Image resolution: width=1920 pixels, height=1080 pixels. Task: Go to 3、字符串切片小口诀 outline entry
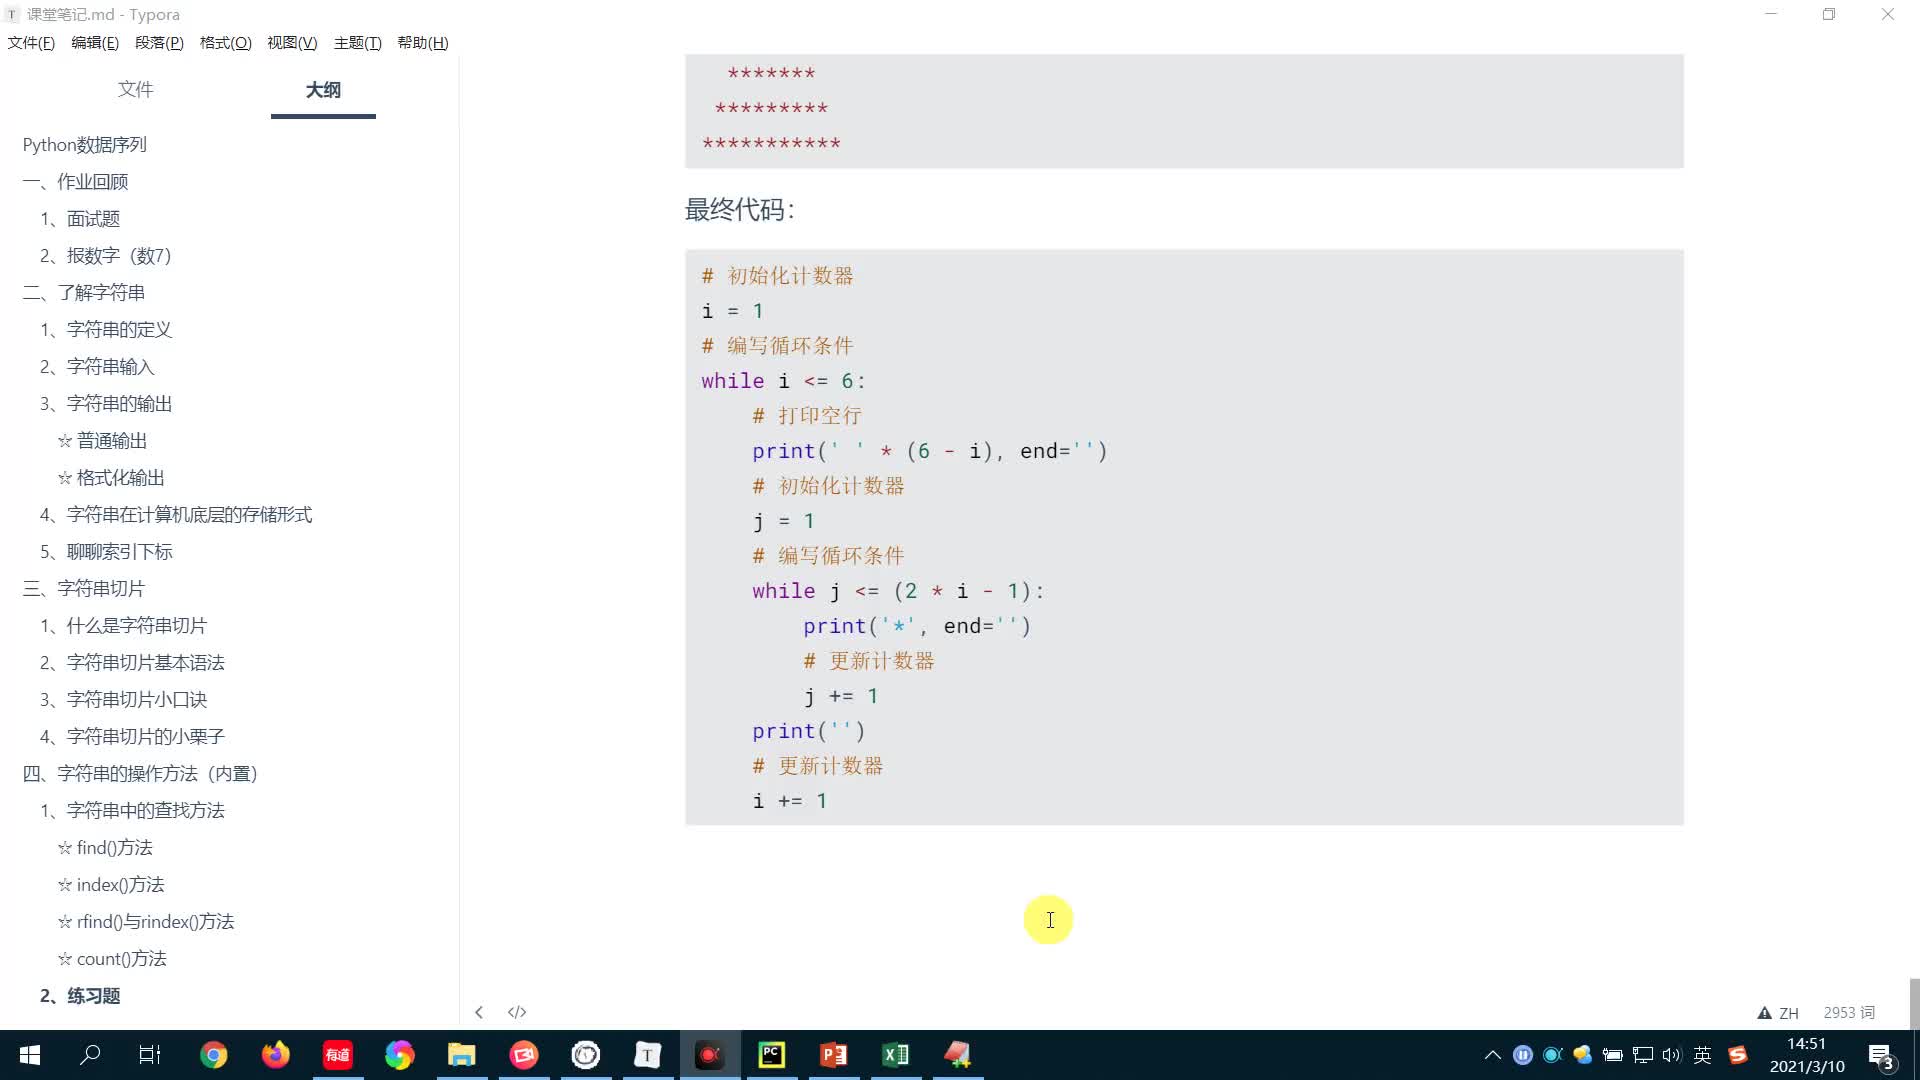(x=124, y=700)
